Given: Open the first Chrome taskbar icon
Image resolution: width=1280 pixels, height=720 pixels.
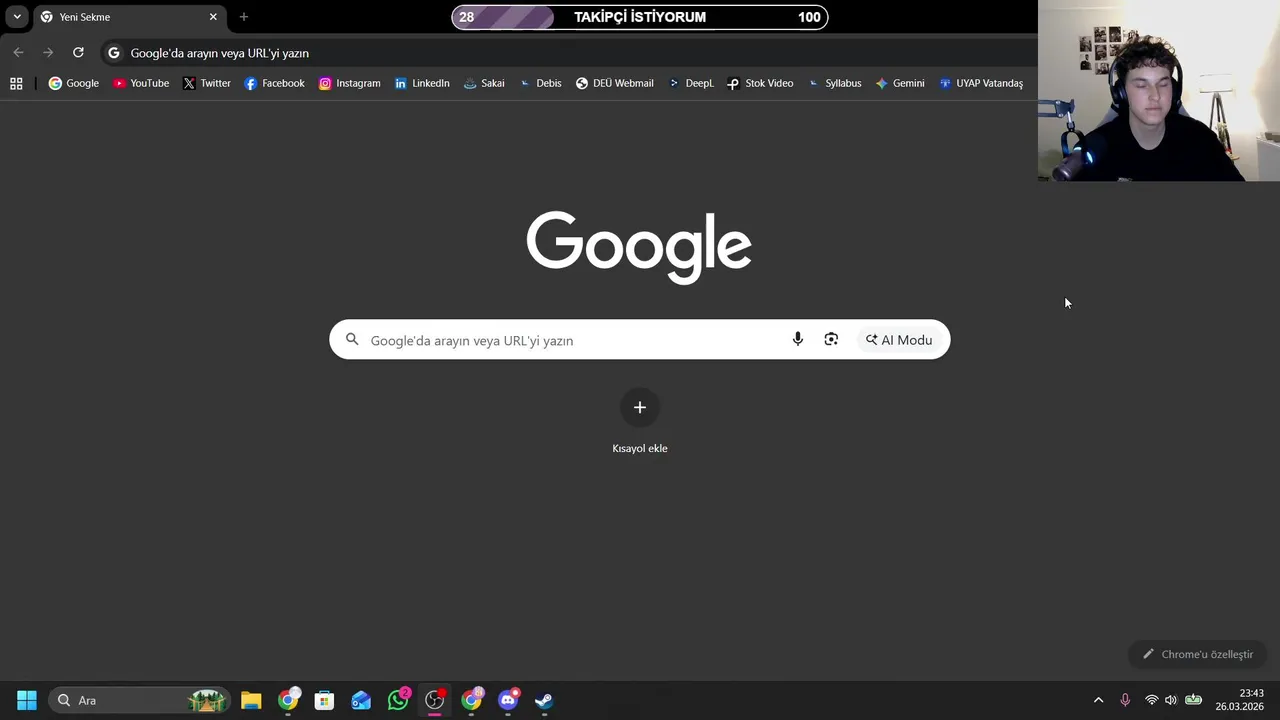Looking at the screenshot, I should [288, 700].
